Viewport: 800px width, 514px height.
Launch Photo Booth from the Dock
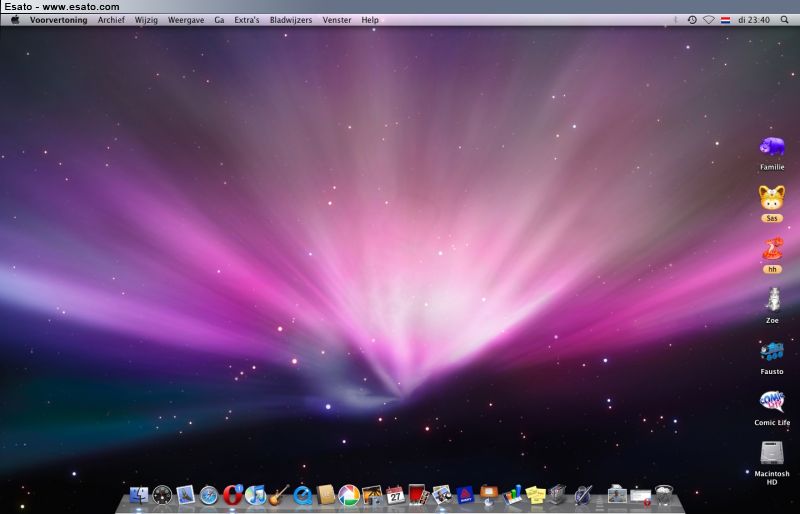coord(418,495)
